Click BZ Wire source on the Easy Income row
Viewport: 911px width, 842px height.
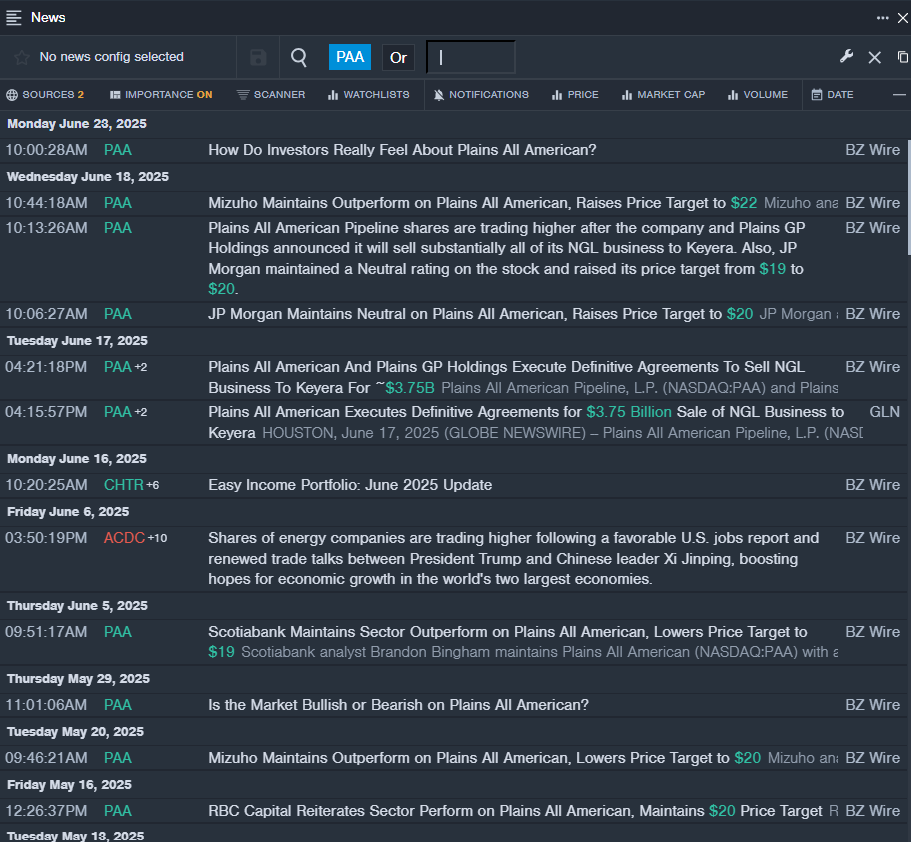tap(873, 485)
